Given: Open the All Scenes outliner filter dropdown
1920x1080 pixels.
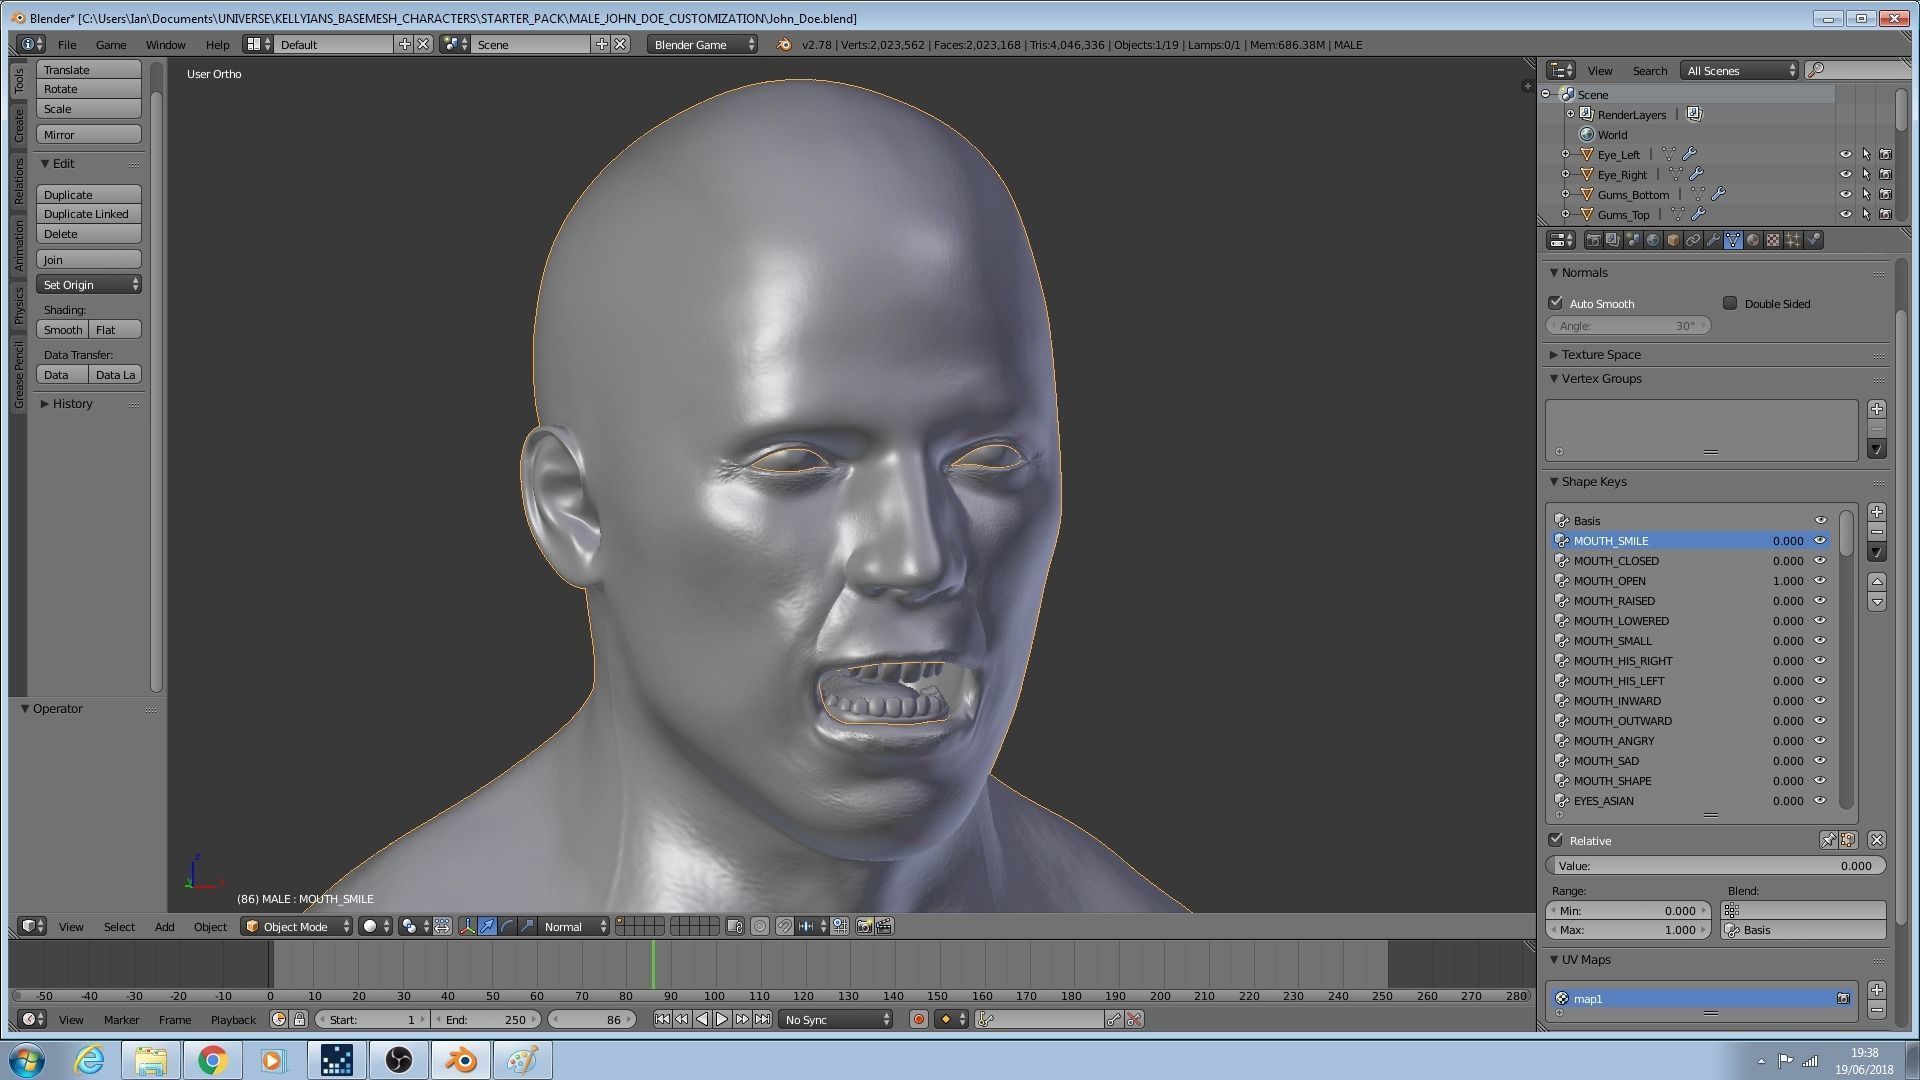Looking at the screenshot, I should pos(1740,70).
